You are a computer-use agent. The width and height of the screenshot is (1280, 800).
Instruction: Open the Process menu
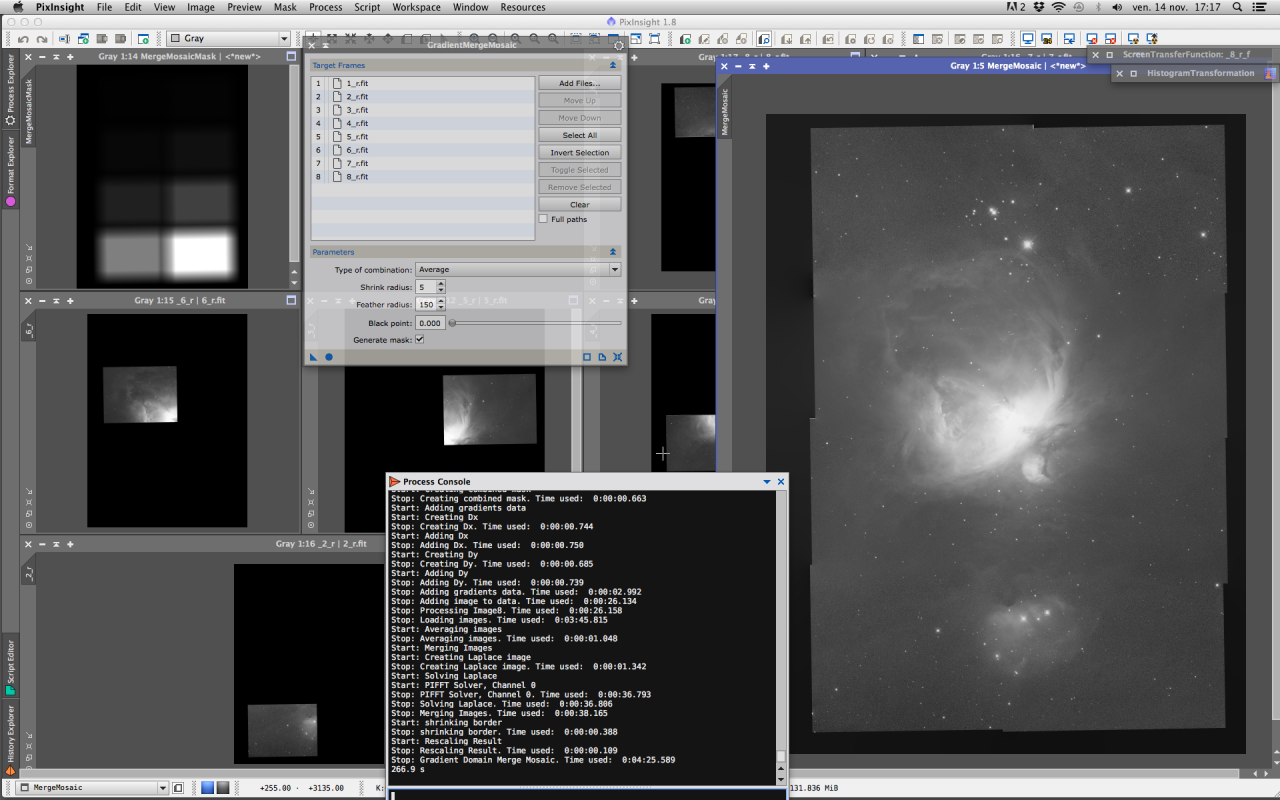tap(325, 7)
